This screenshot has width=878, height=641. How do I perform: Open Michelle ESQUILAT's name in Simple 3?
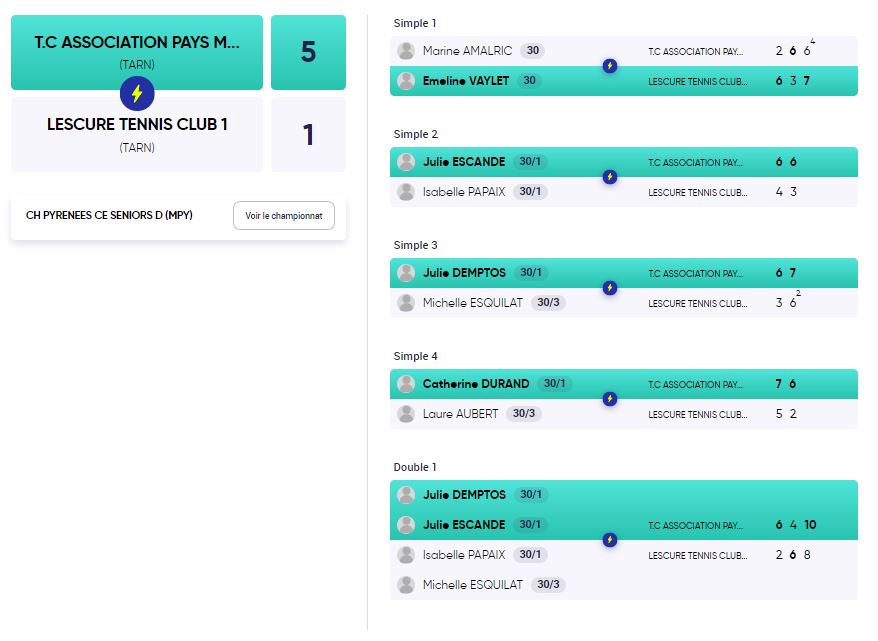[473, 303]
